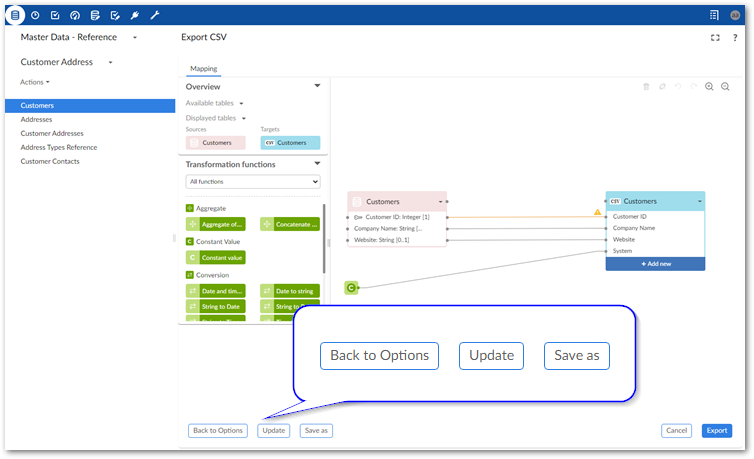Click Add new in target Customers table

point(655,264)
